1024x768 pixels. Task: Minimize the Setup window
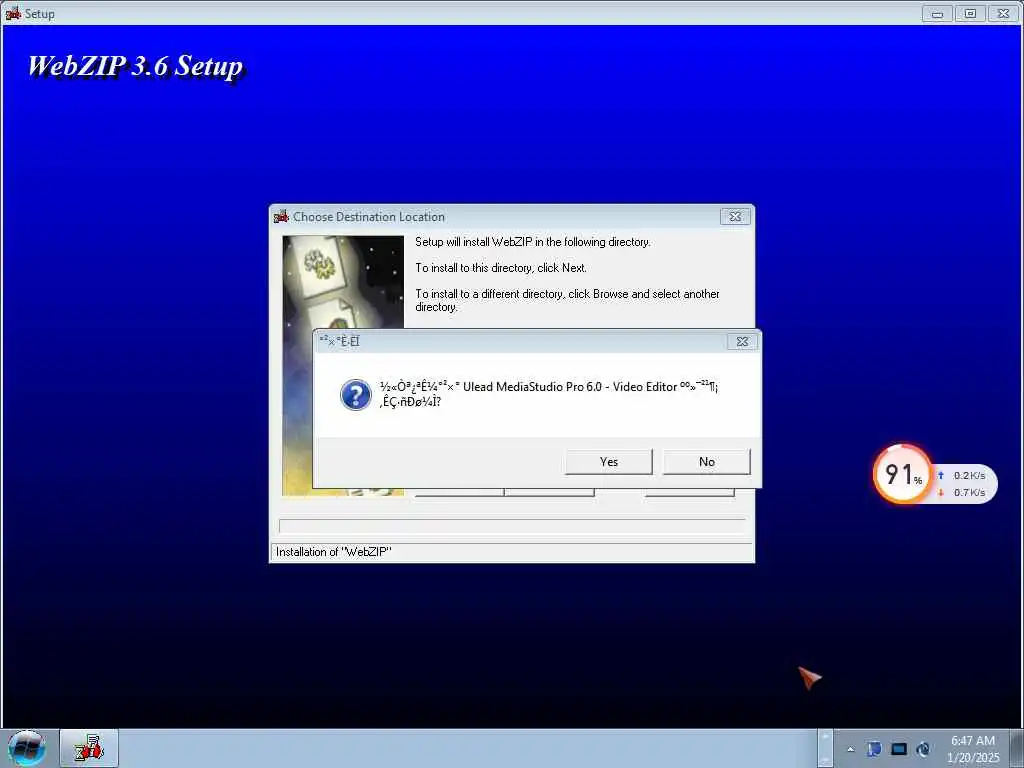tap(937, 14)
